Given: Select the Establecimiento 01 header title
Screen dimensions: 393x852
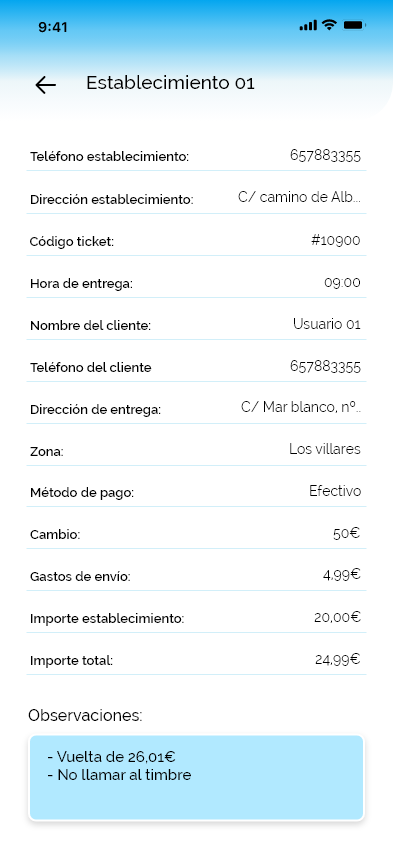Looking at the screenshot, I should click(170, 83).
